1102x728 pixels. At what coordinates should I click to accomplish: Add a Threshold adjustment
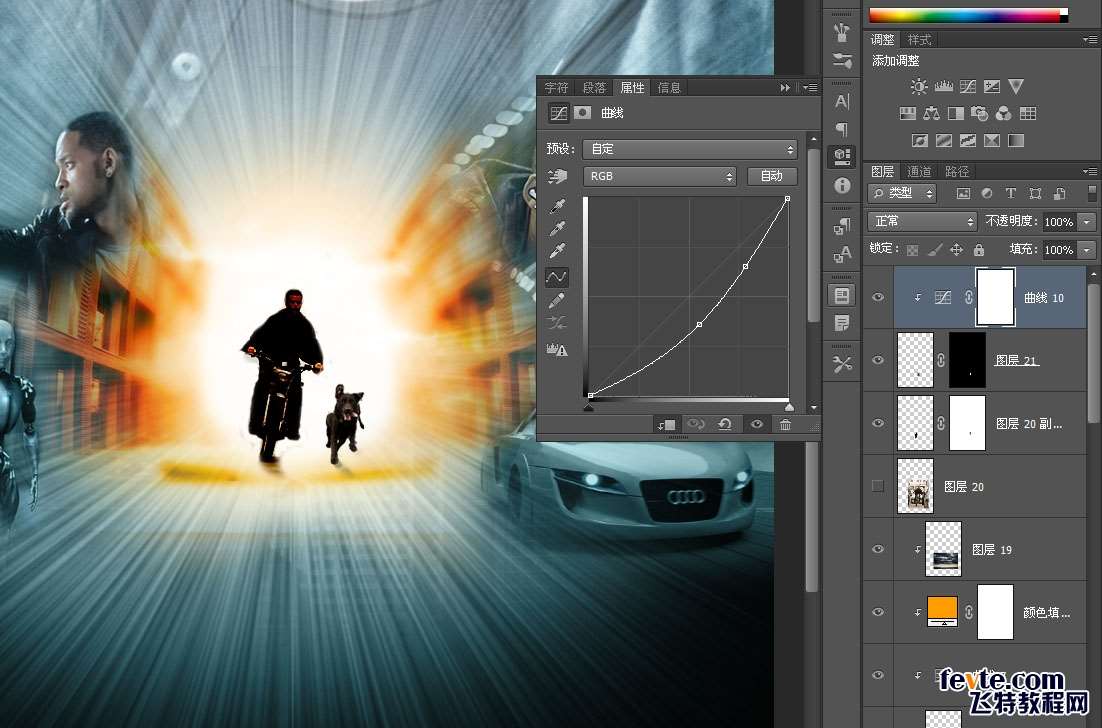point(968,141)
